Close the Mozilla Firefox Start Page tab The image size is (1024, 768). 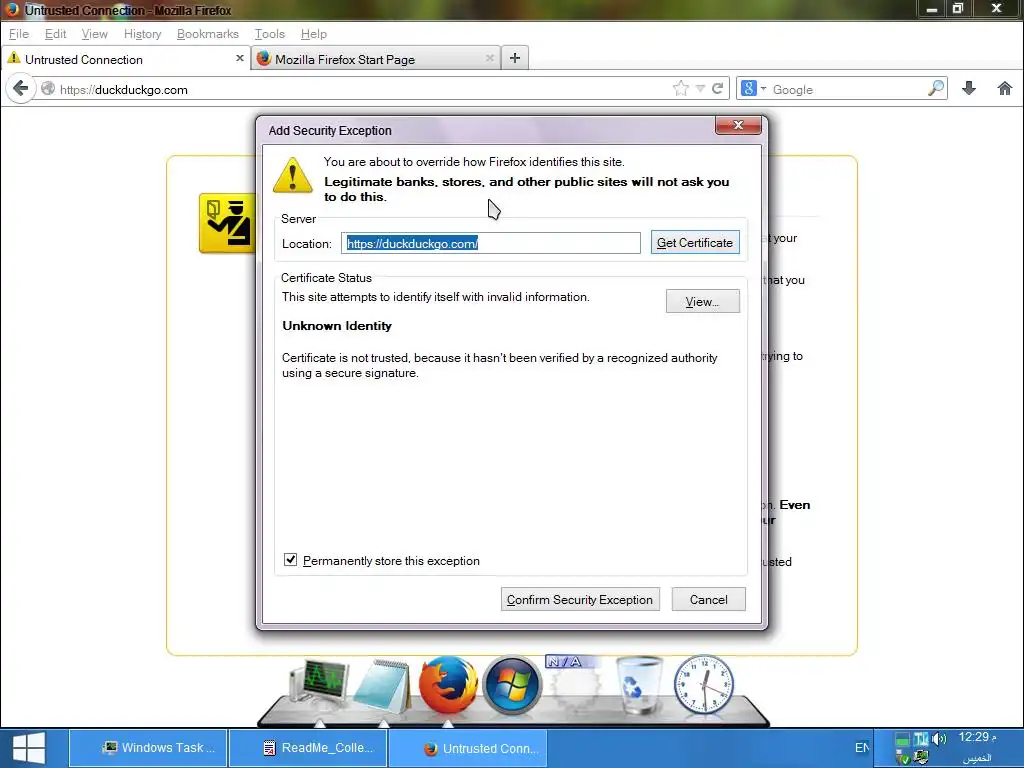point(490,59)
